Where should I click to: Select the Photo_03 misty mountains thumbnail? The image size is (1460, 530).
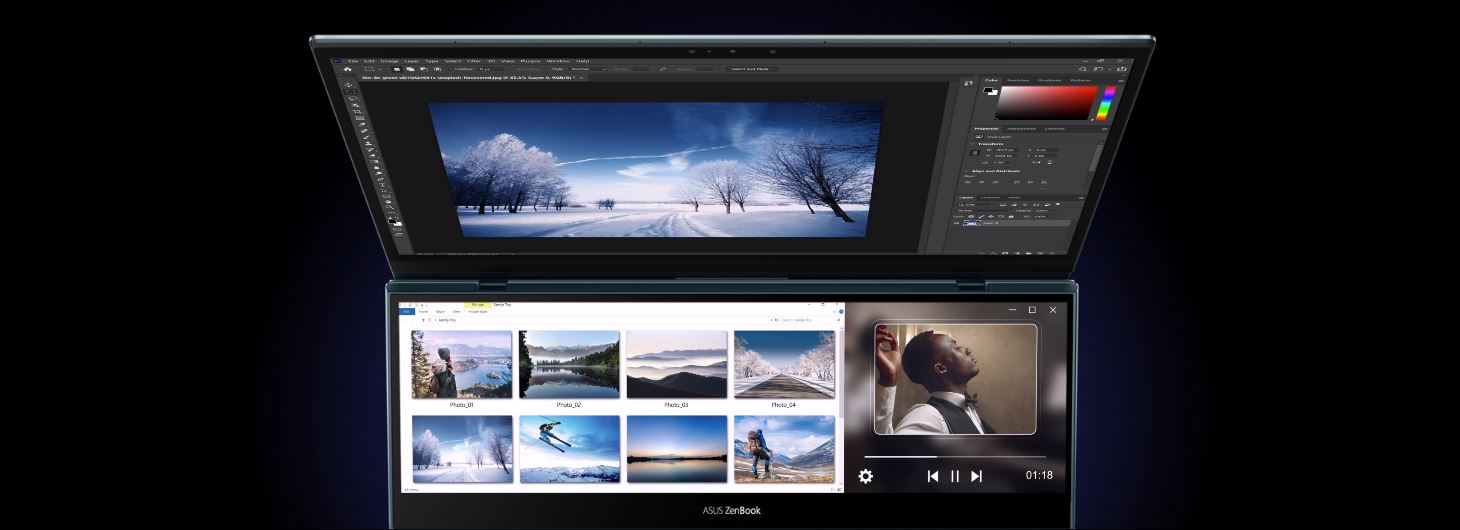tap(677, 365)
